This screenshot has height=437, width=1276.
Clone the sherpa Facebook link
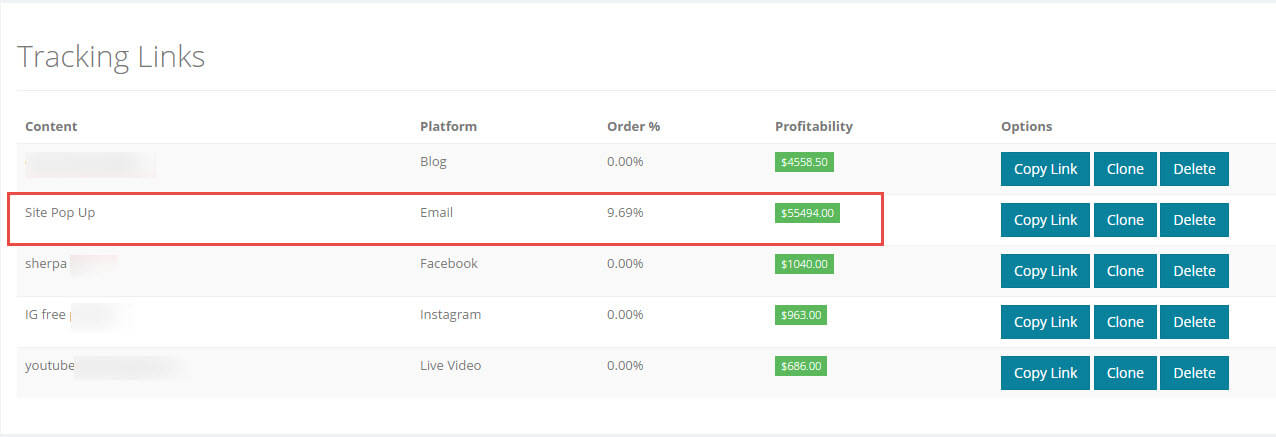point(1125,271)
